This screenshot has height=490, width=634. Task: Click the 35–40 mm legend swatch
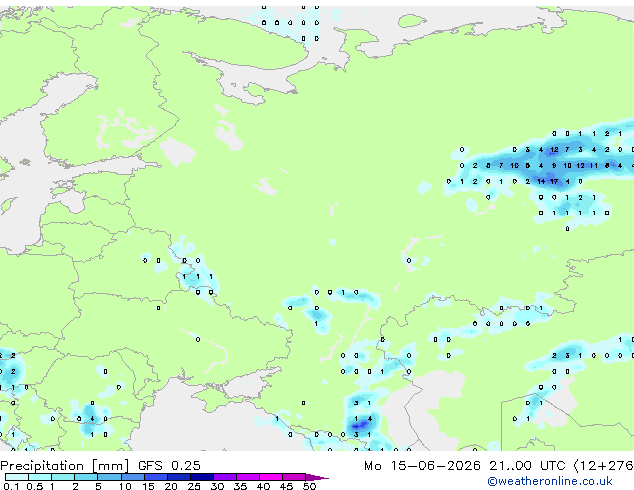[248, 477]
